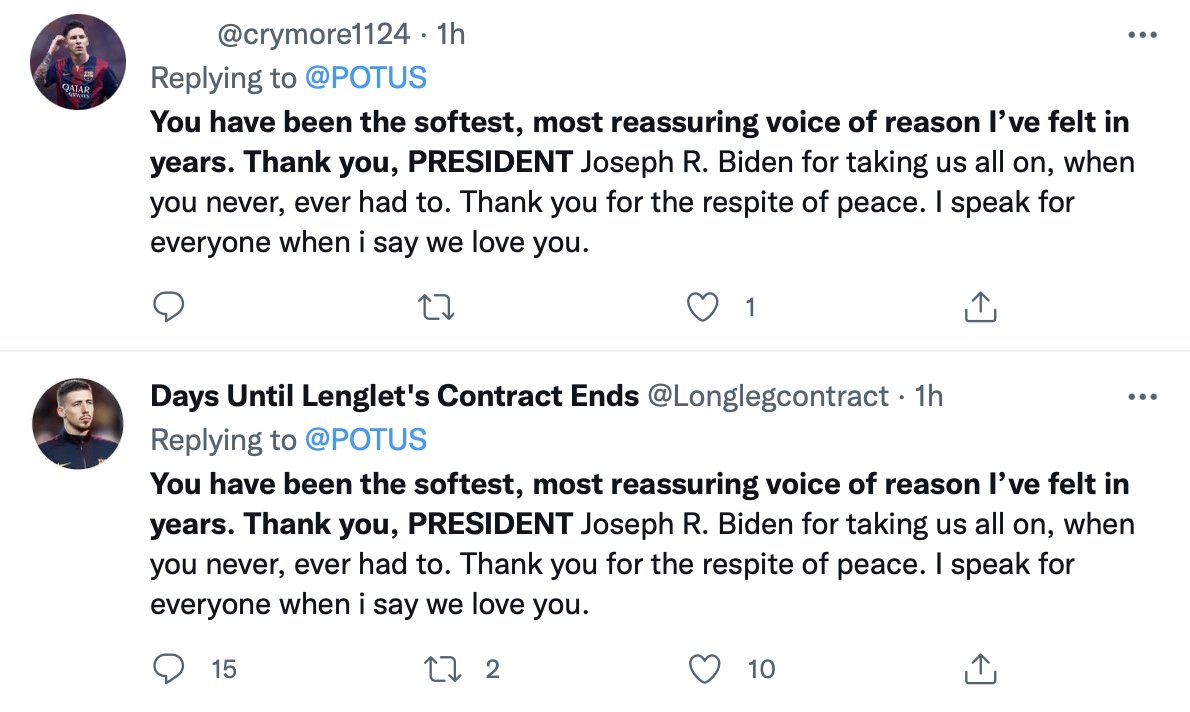The height and width of the screenshot is (712, 1190).
Task: Open first tweet's 1h timestamp
Action: point(451,35)
